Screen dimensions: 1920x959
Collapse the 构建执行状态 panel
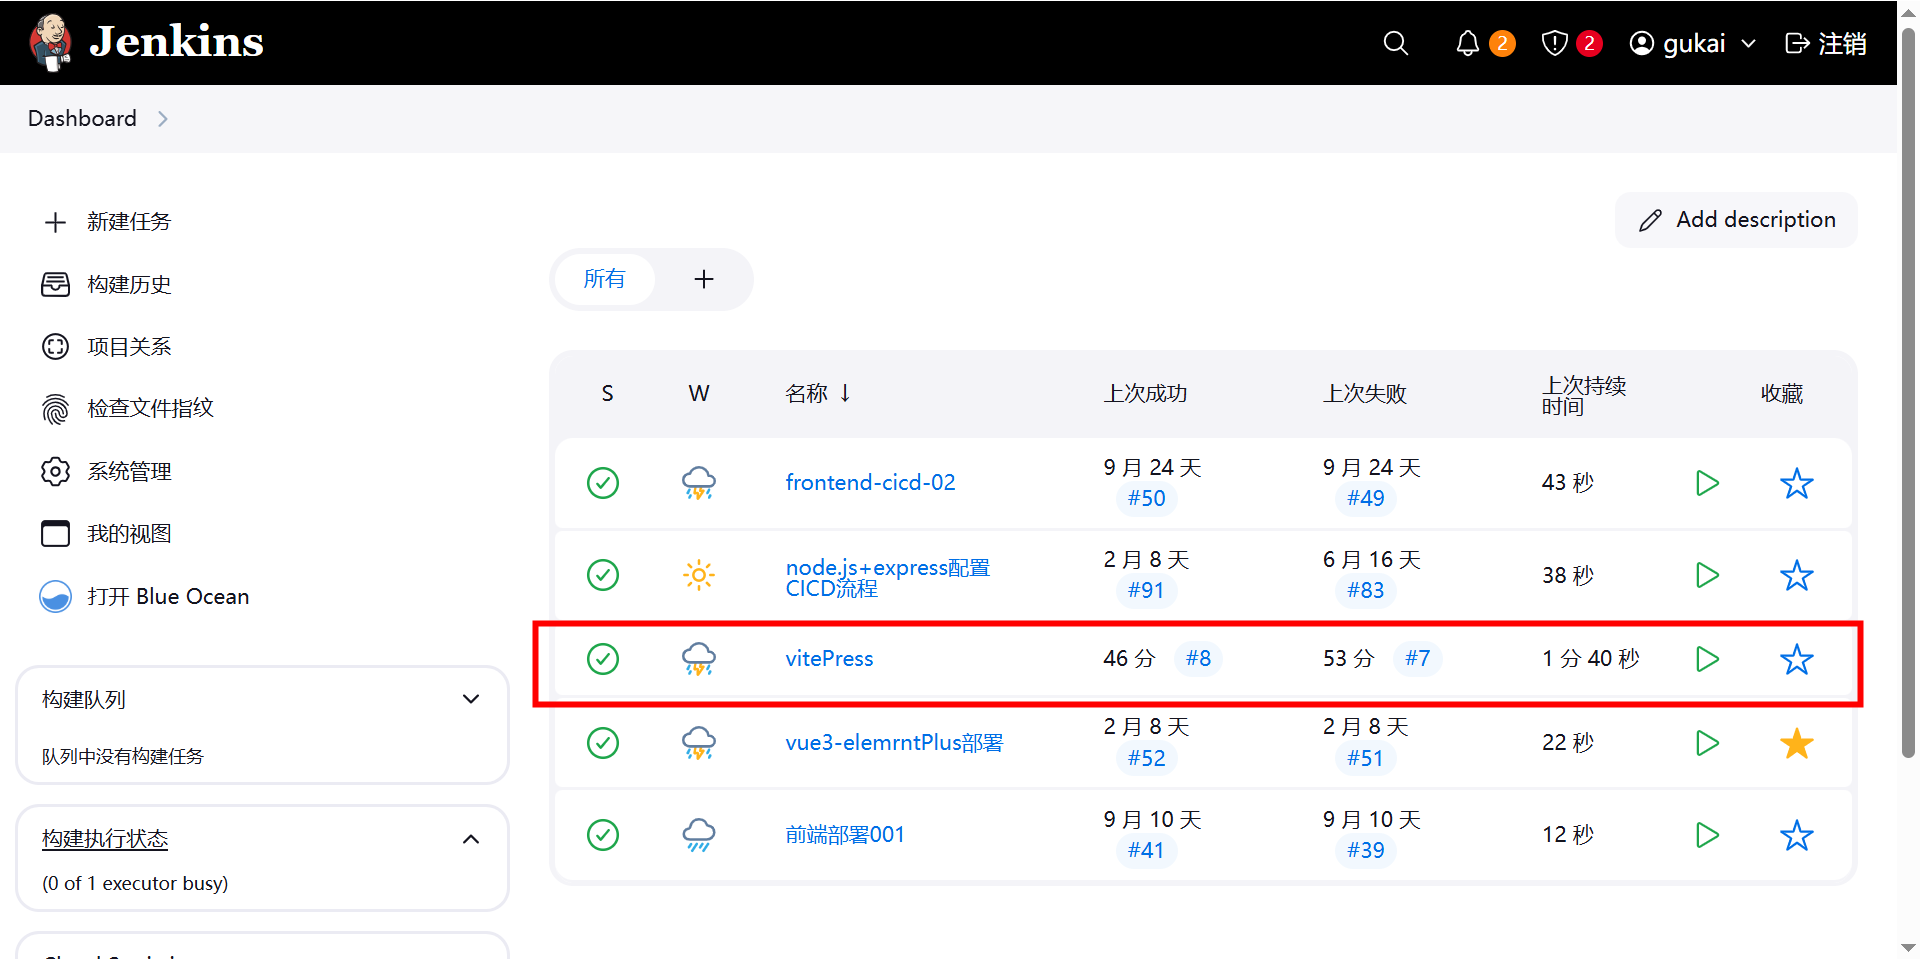pyautogui.click(x=471, y=839)
